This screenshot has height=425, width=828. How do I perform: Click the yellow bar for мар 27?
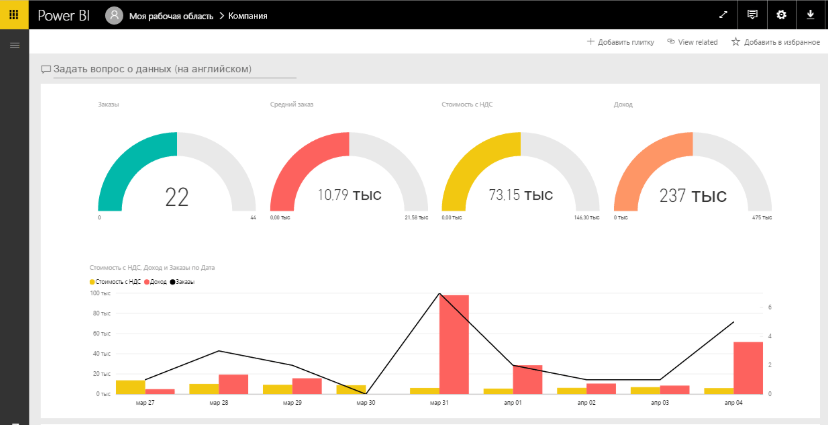(x=130, y=387)
